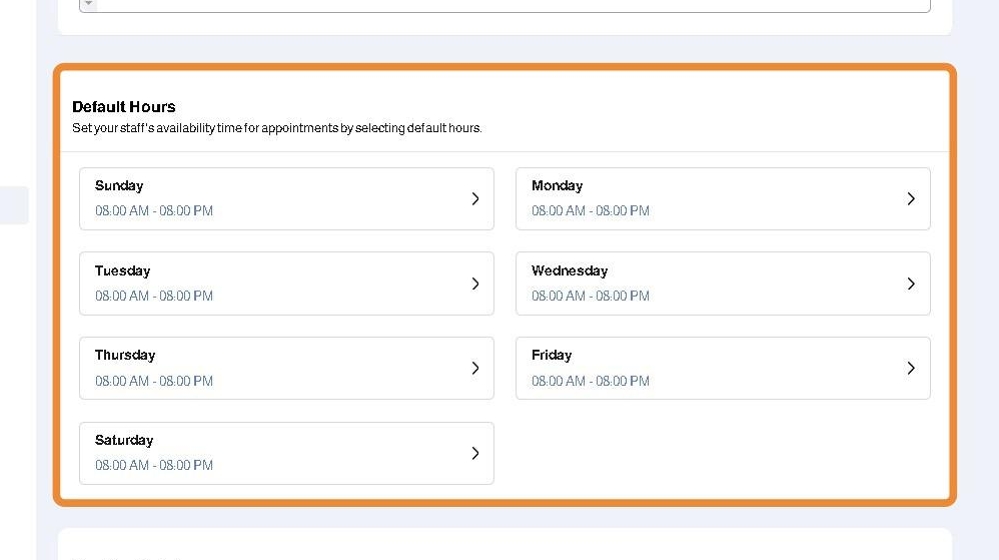Screen dimensions: 999x560
Task: Open the Wednesday default hours entry
Action: click(722, 284)
